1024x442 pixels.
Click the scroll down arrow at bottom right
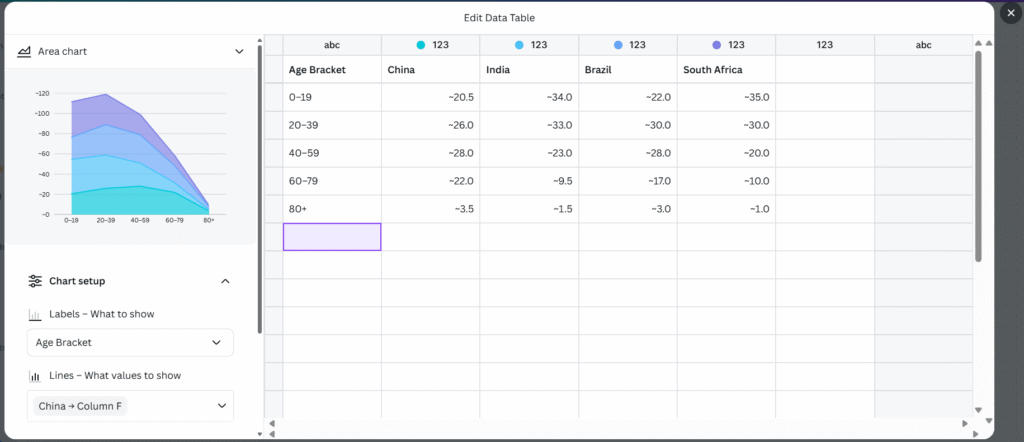point(978,410)
